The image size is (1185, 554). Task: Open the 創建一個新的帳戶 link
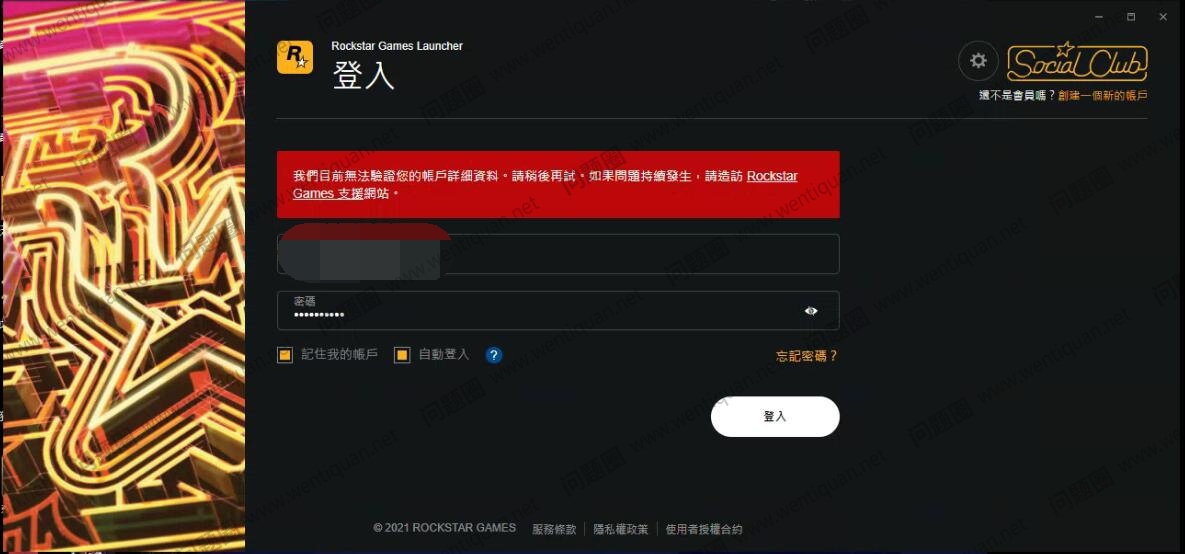click(x=1103, y=95)
